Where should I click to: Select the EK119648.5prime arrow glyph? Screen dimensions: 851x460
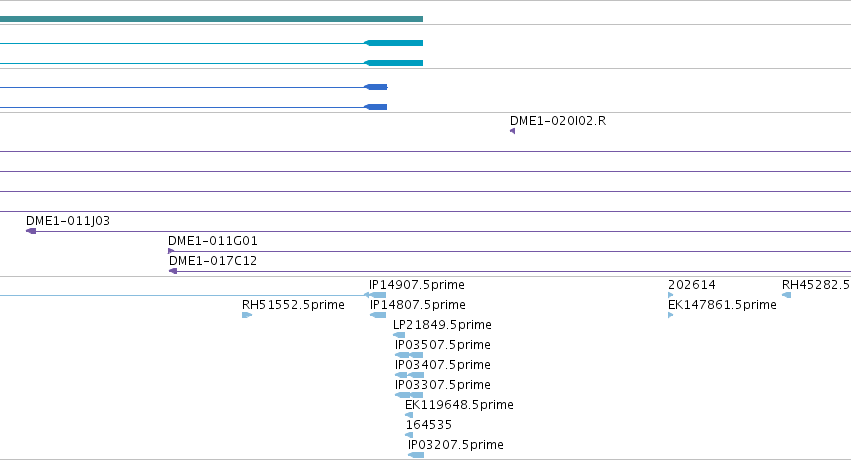pos(409,416)
